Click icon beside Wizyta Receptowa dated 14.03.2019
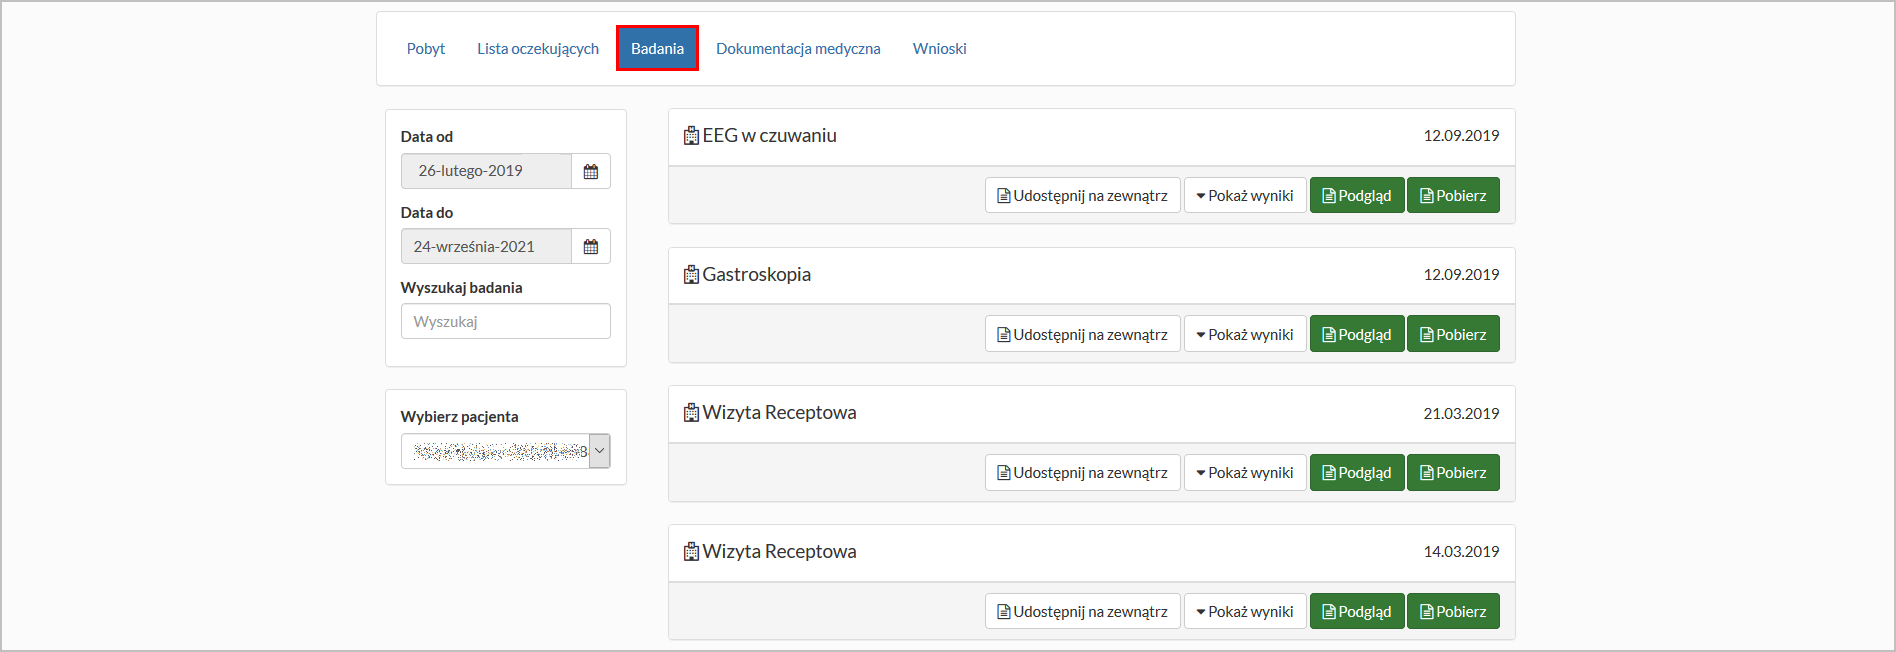Screen dimensions: 1896x652 691,552
